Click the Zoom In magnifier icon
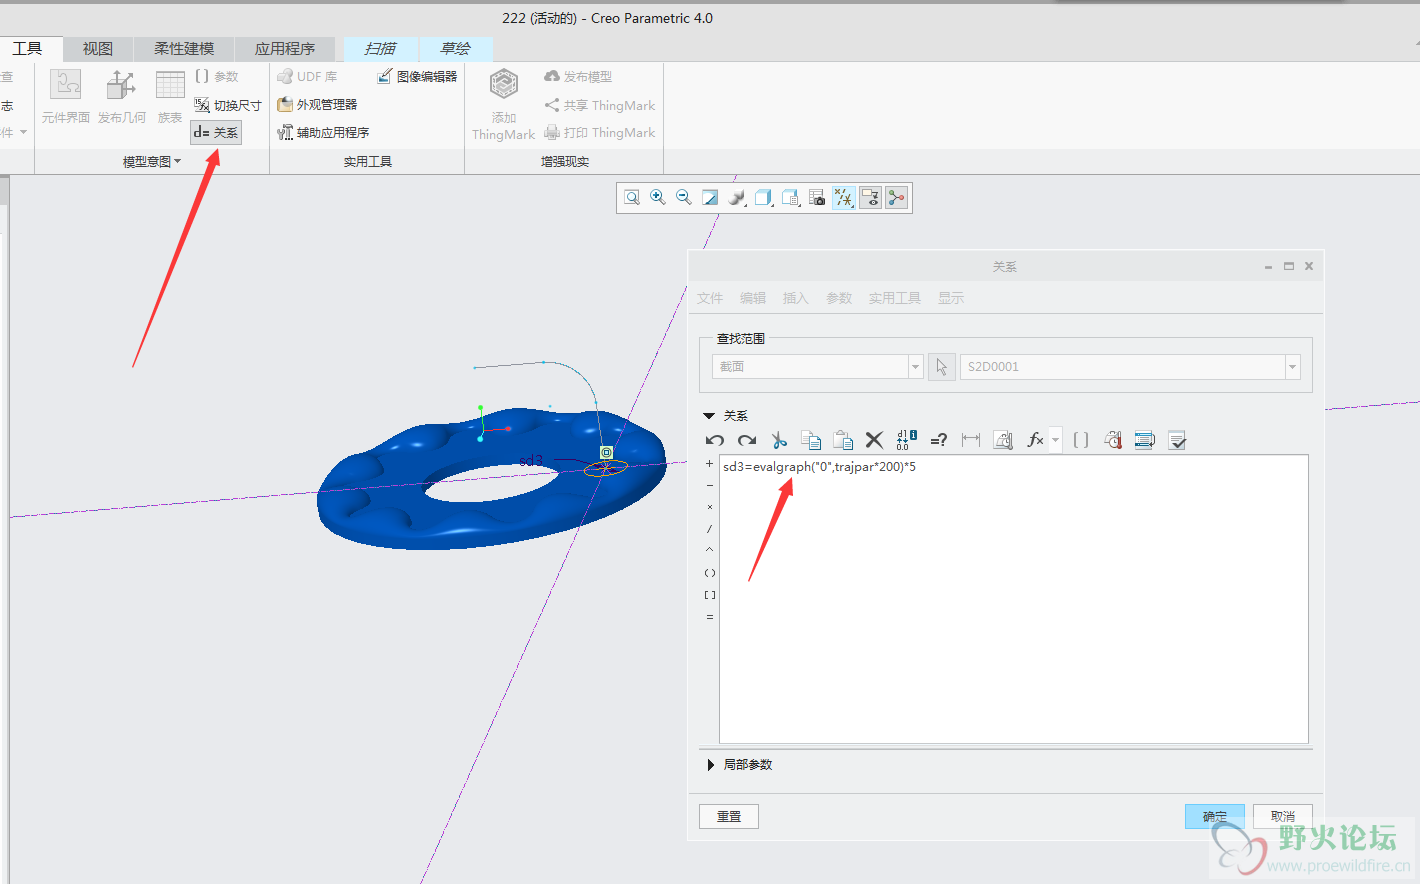The width and height of the screenshot is (1420, 884). point(658,198)
